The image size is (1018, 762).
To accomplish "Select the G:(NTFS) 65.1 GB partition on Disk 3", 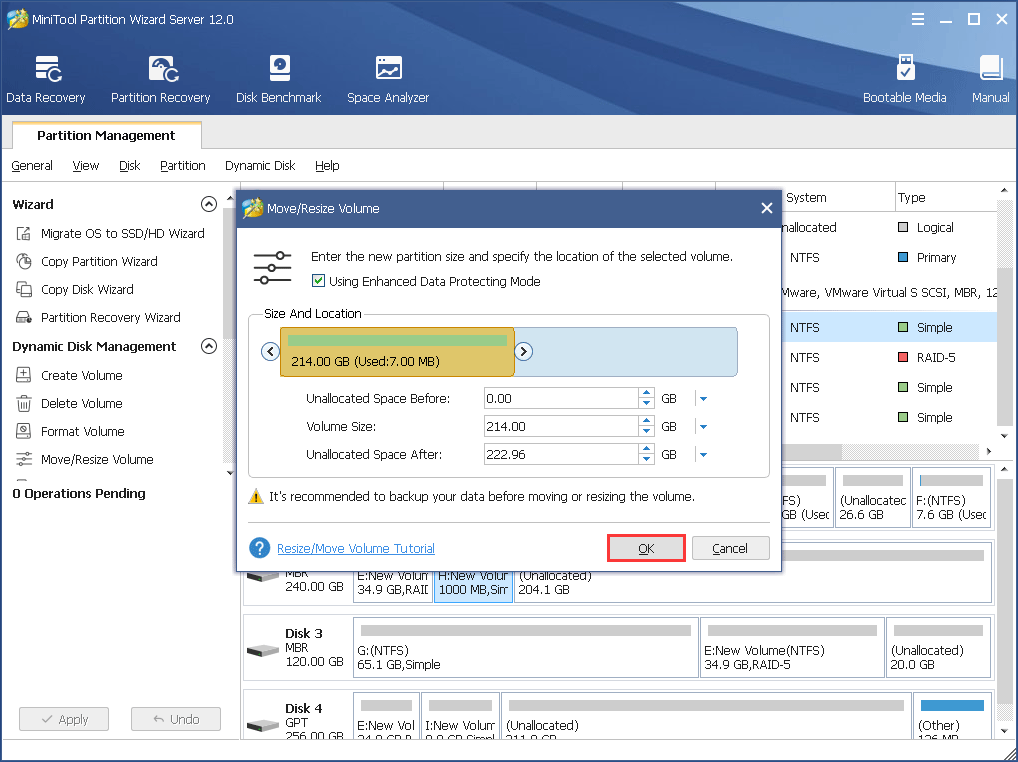I will pos(526,648).
